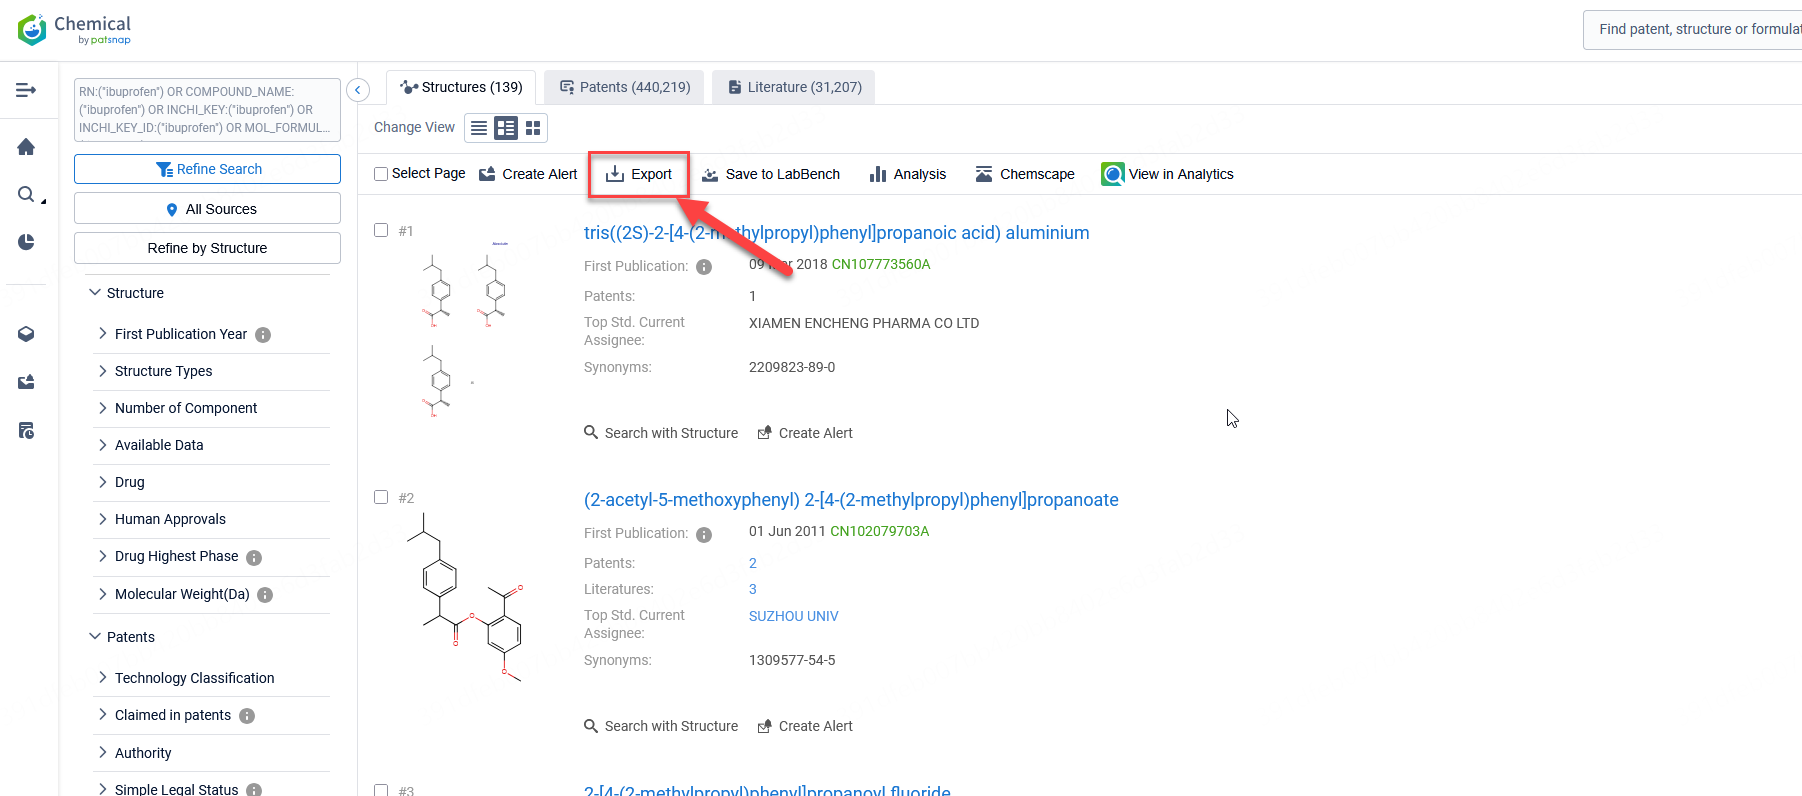Expand the Structure Types filter
The image size is (1802, 796).
(x=163, y=371)
